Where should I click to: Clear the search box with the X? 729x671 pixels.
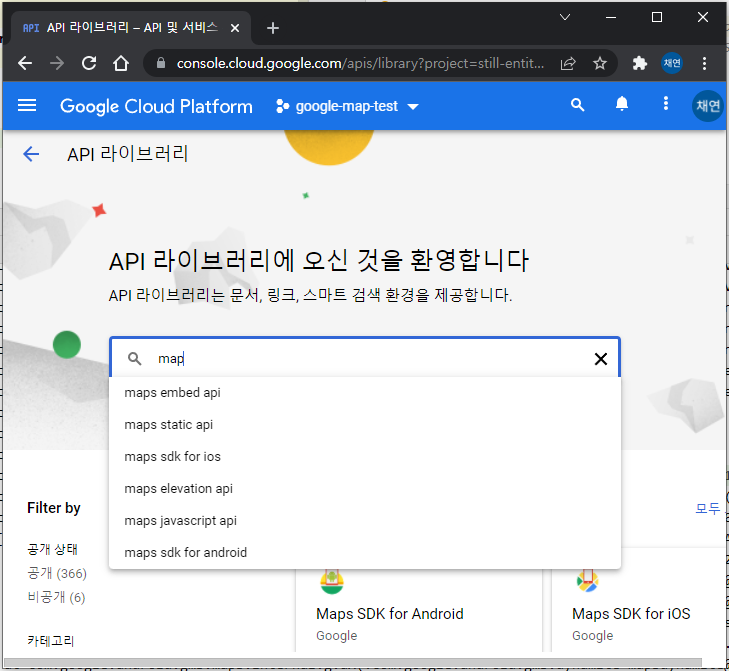[x=601, y=359]
